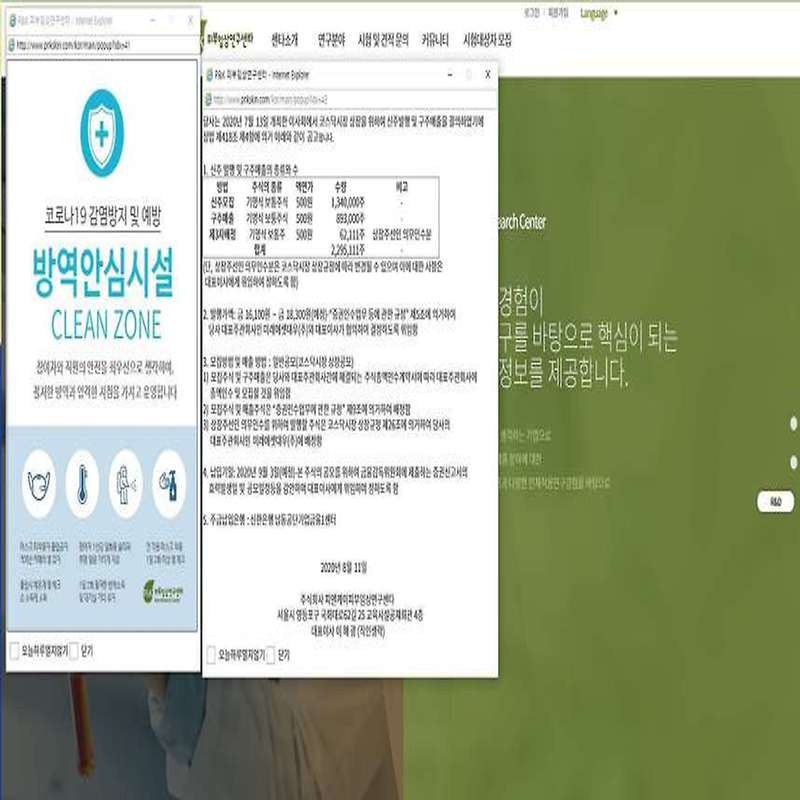Viewport: 800px width, 800px height.
Task: Tick 오늘하루열지않기 checkbox in Clean Zone popup
Action: (x=15, y=651)
